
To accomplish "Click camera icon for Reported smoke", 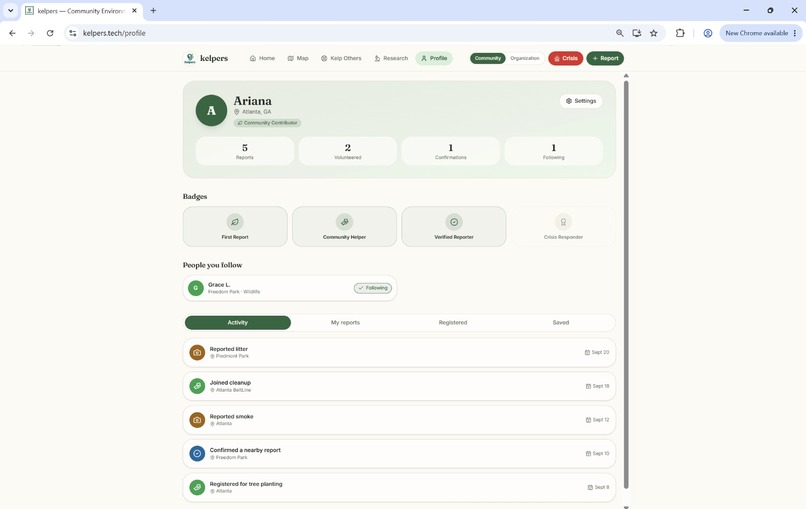I will pyautogui.click(x=197, y=420).
